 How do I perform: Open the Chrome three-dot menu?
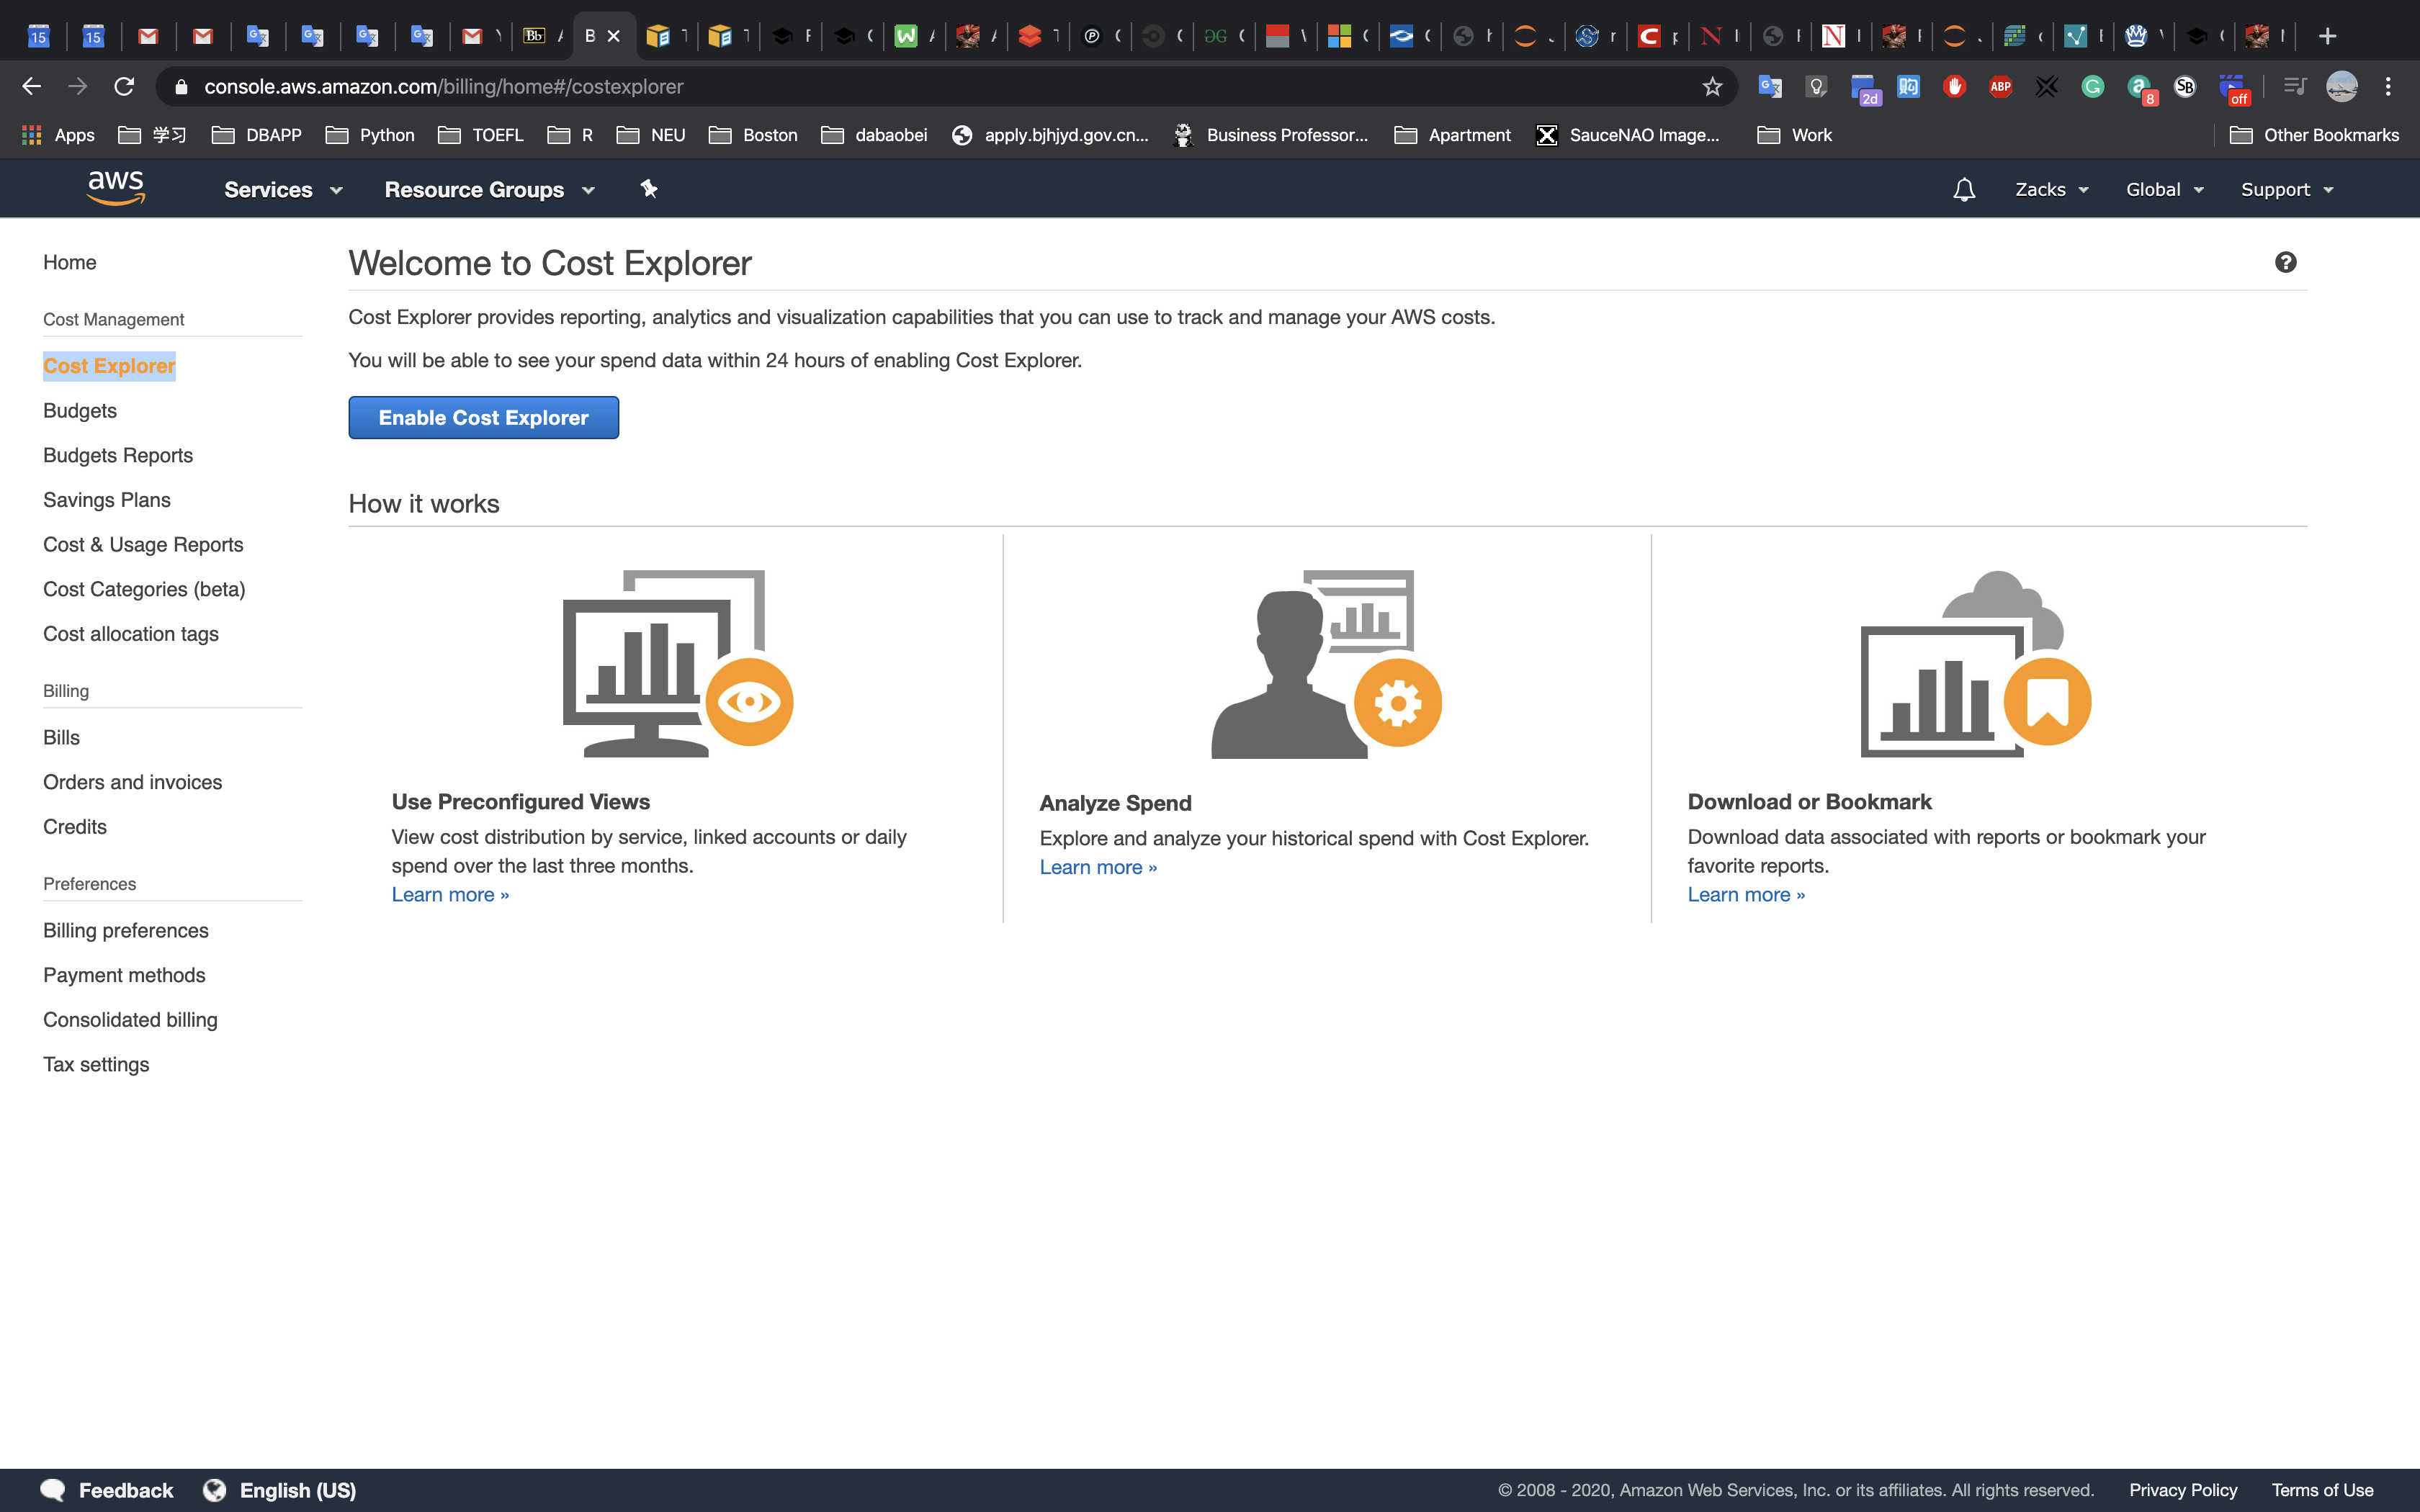tap(2388, 87)
